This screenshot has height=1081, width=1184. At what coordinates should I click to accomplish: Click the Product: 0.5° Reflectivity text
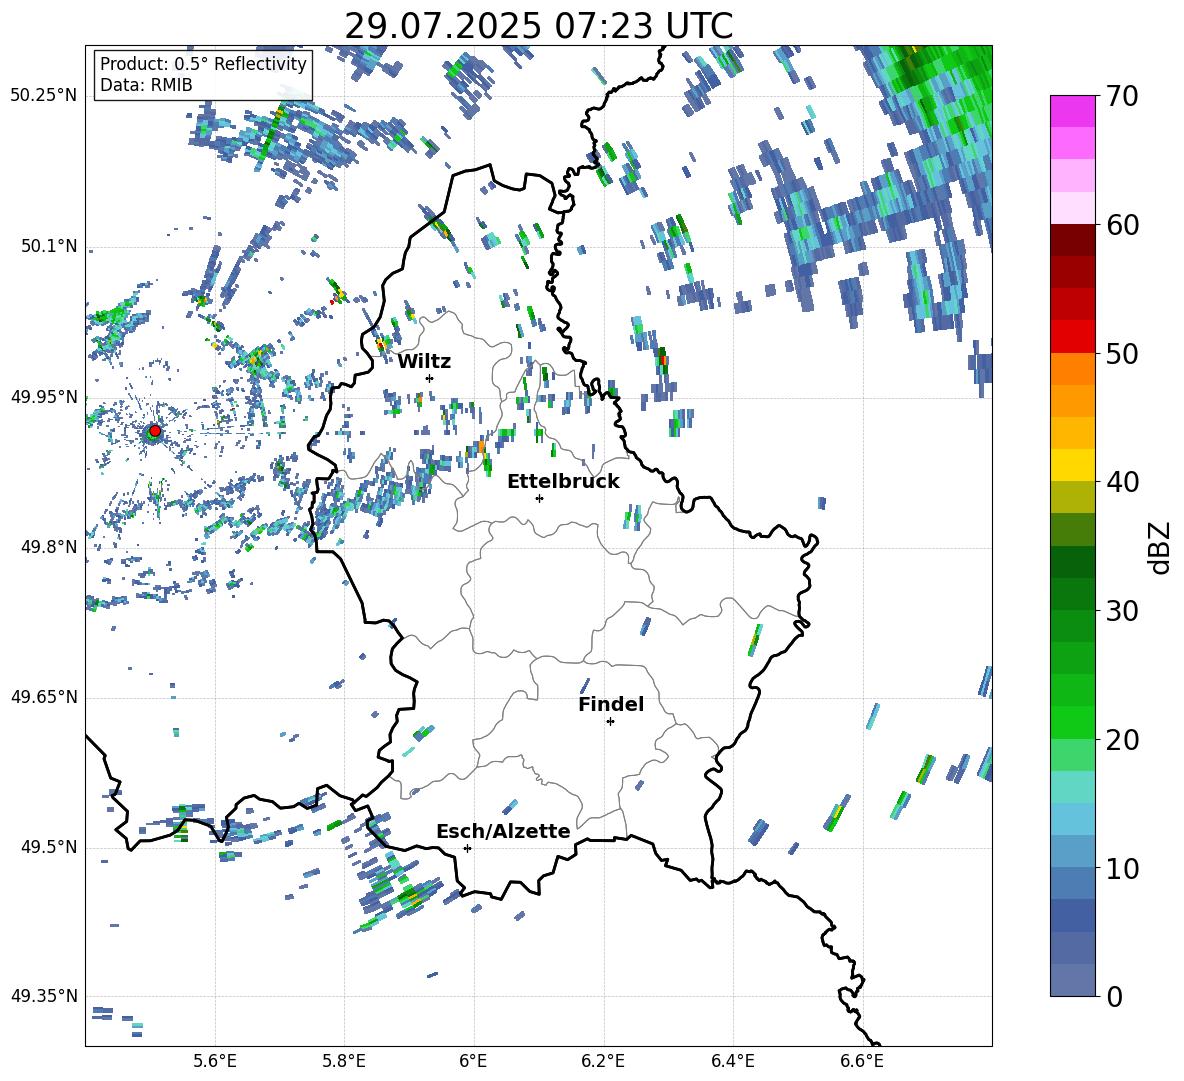coord(203,64)
